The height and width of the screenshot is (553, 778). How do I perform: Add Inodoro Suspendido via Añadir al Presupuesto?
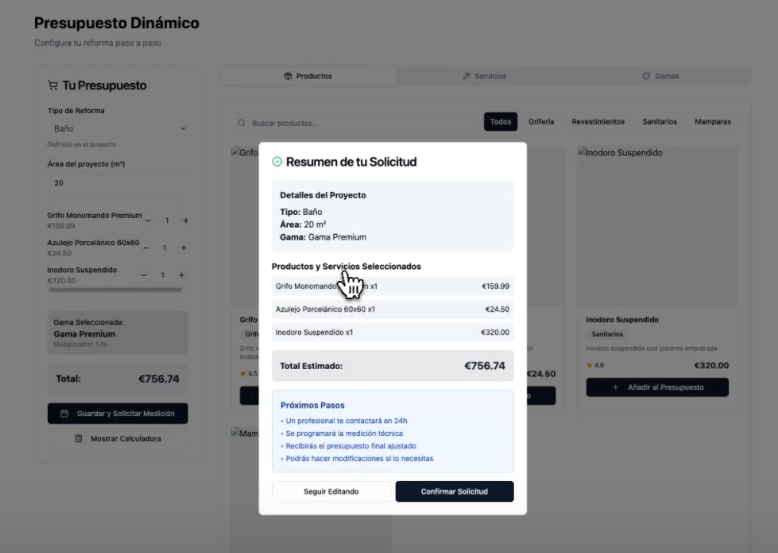pyautogui.click(x=657, y=387)
